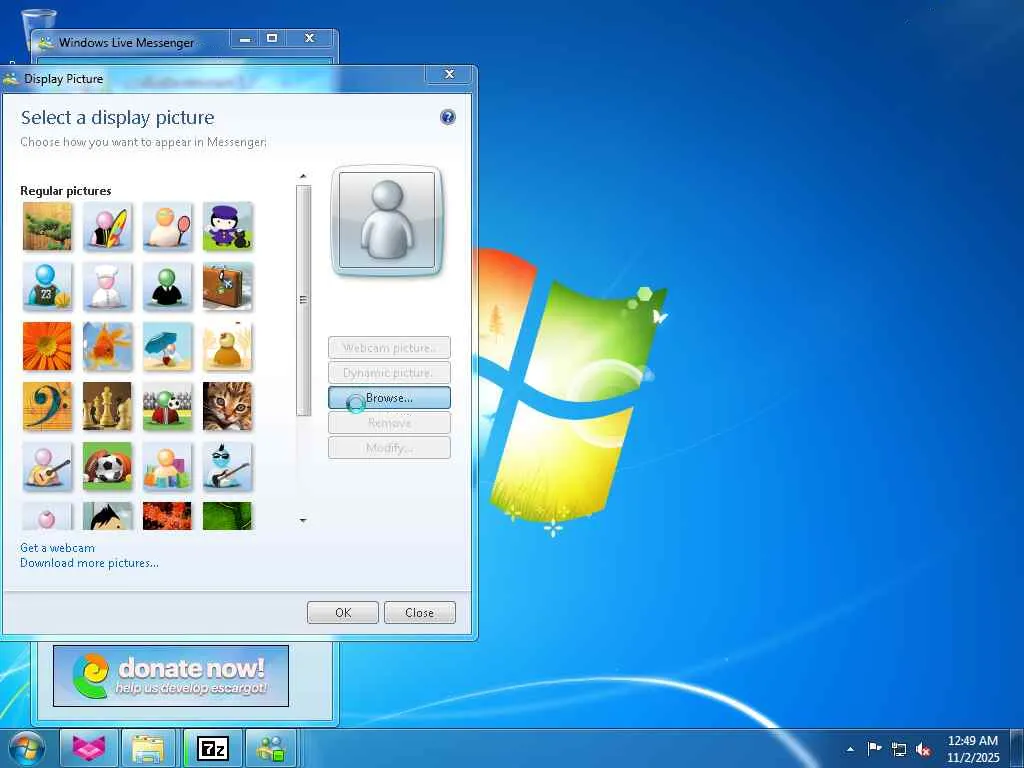Open the Get a webcam link

tap(57, 548)
